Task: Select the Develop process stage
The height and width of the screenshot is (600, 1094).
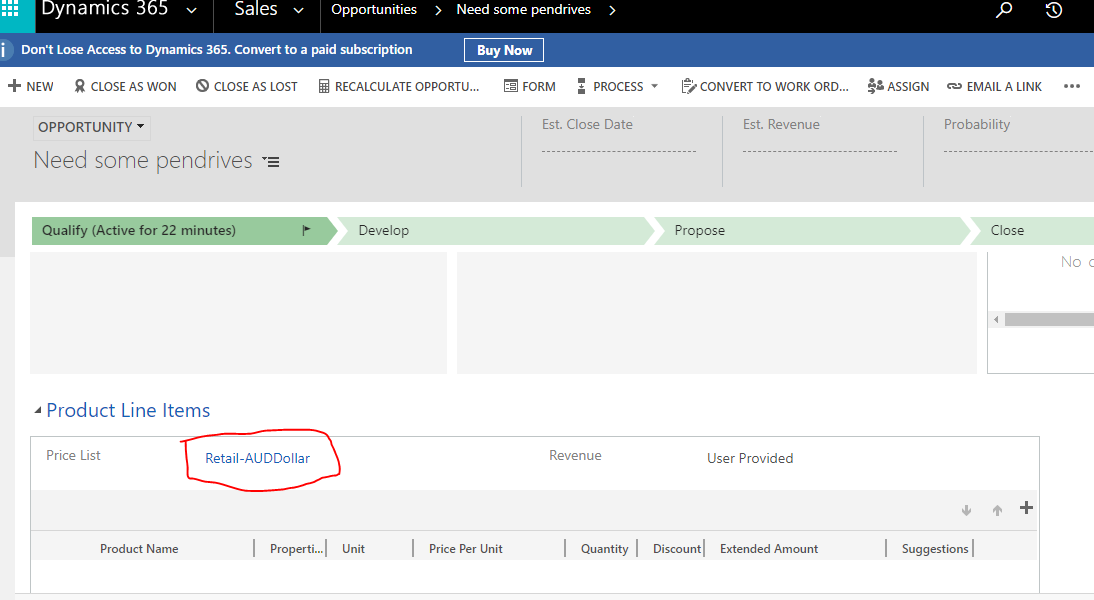Action: tap(495, 231)
